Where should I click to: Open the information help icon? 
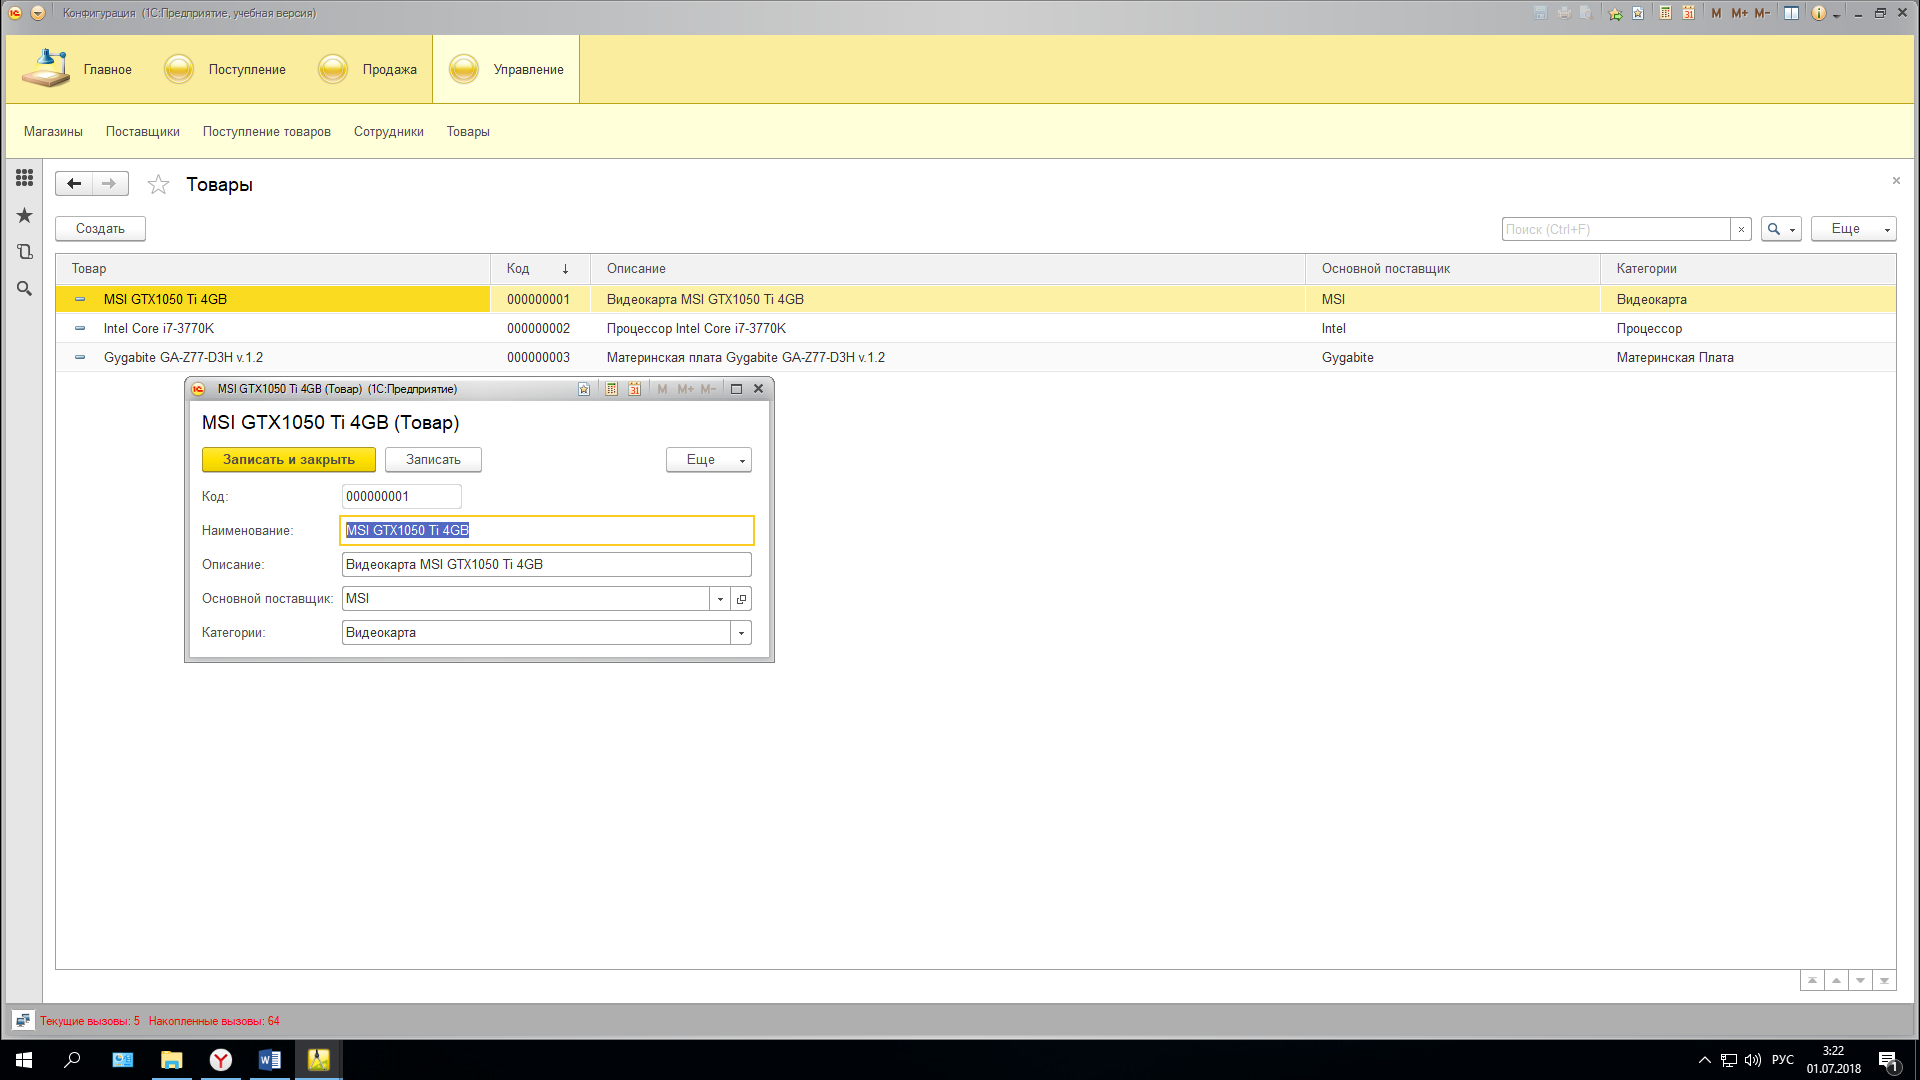point(1819,13)
